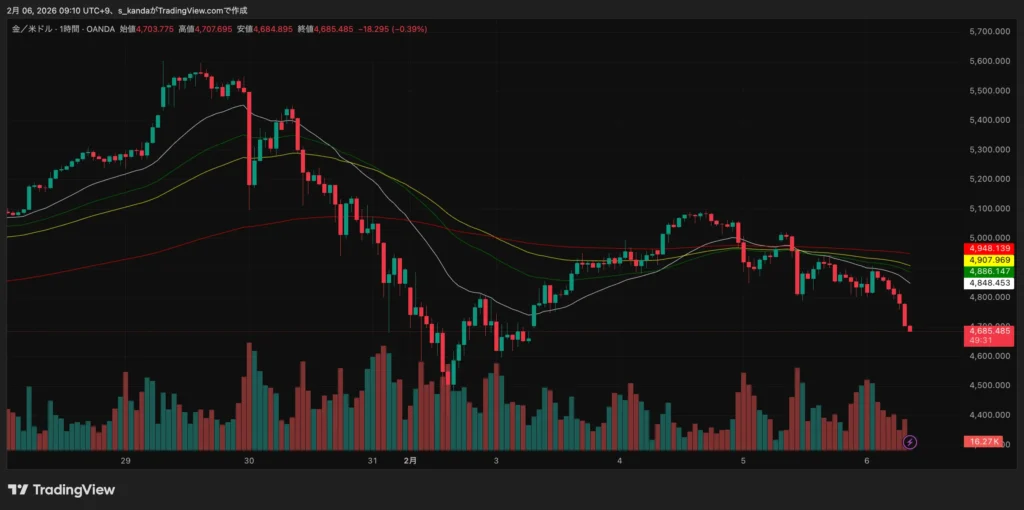The height and width of the screenshot is (510, 1024).
Task: Click the date 6 on time axis
Action: coord(867,461)
